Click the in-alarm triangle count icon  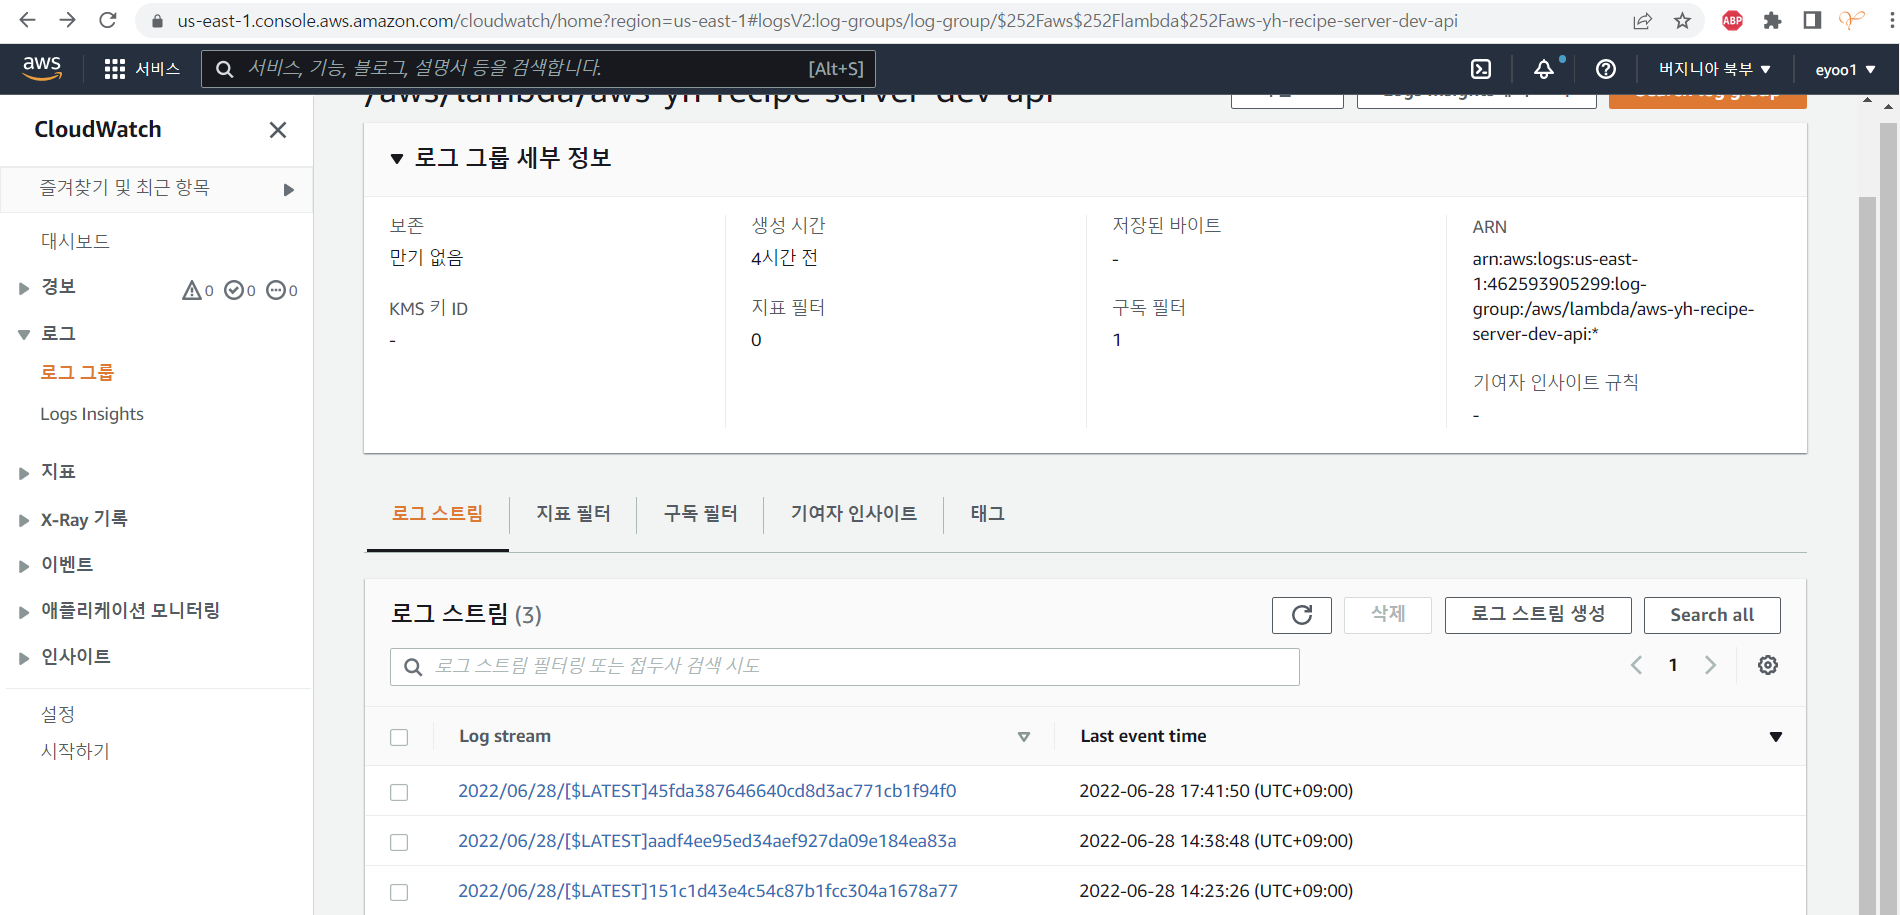pyautogui.click(x=192, y=290)
